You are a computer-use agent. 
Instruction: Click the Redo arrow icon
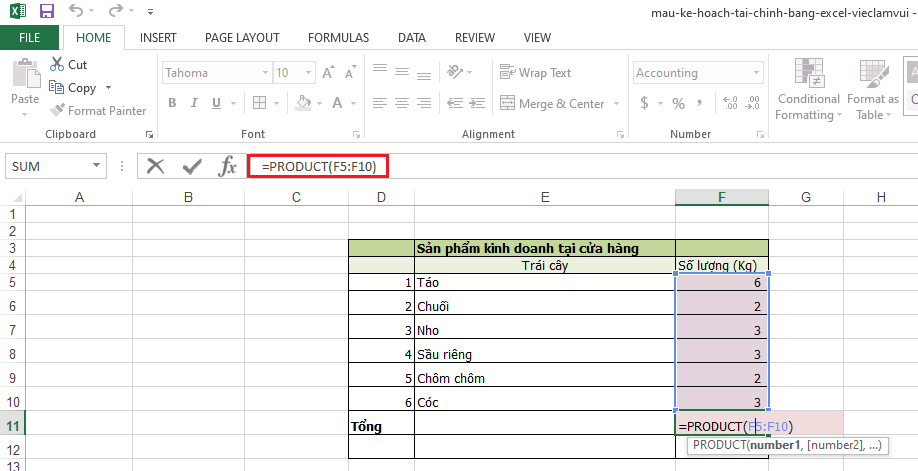(116, 10)
